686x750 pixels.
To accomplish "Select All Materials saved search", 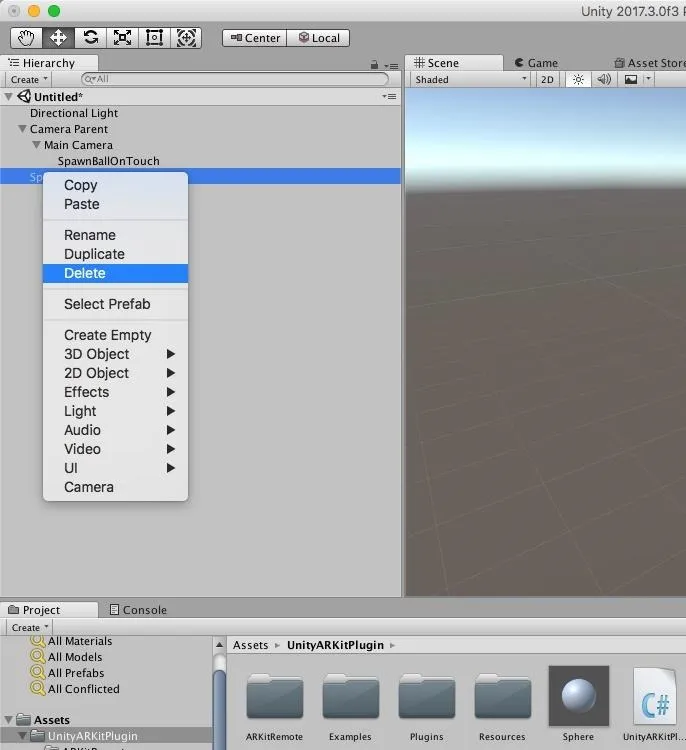I will (79, 641).
